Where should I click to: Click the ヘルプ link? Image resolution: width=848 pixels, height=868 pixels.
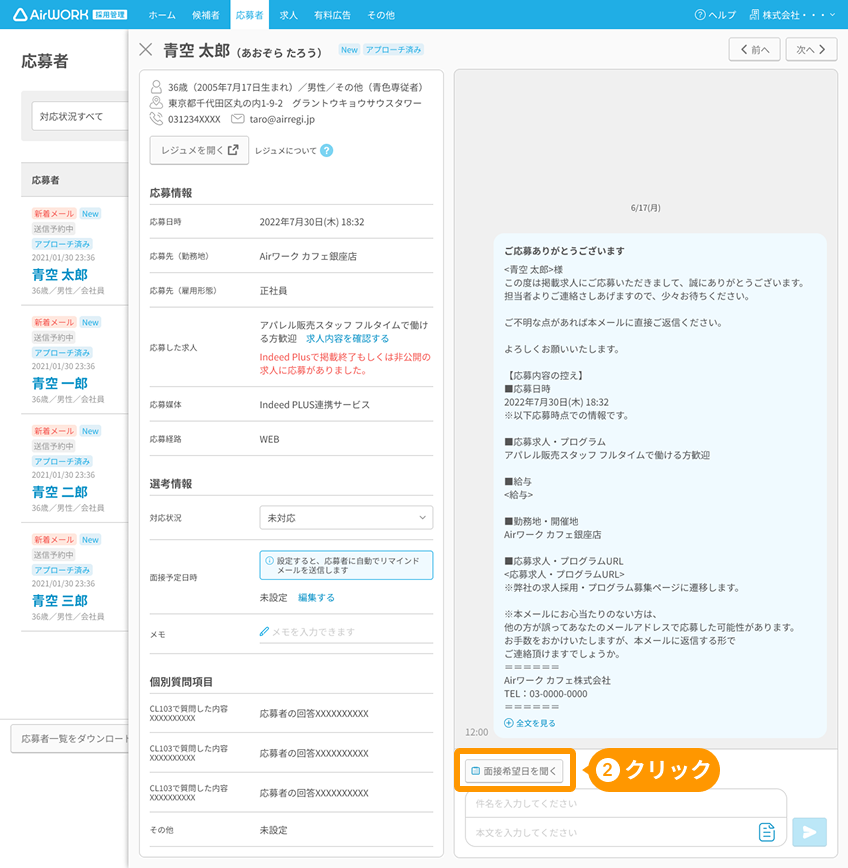pyautogui.click(x=722, y=15)
